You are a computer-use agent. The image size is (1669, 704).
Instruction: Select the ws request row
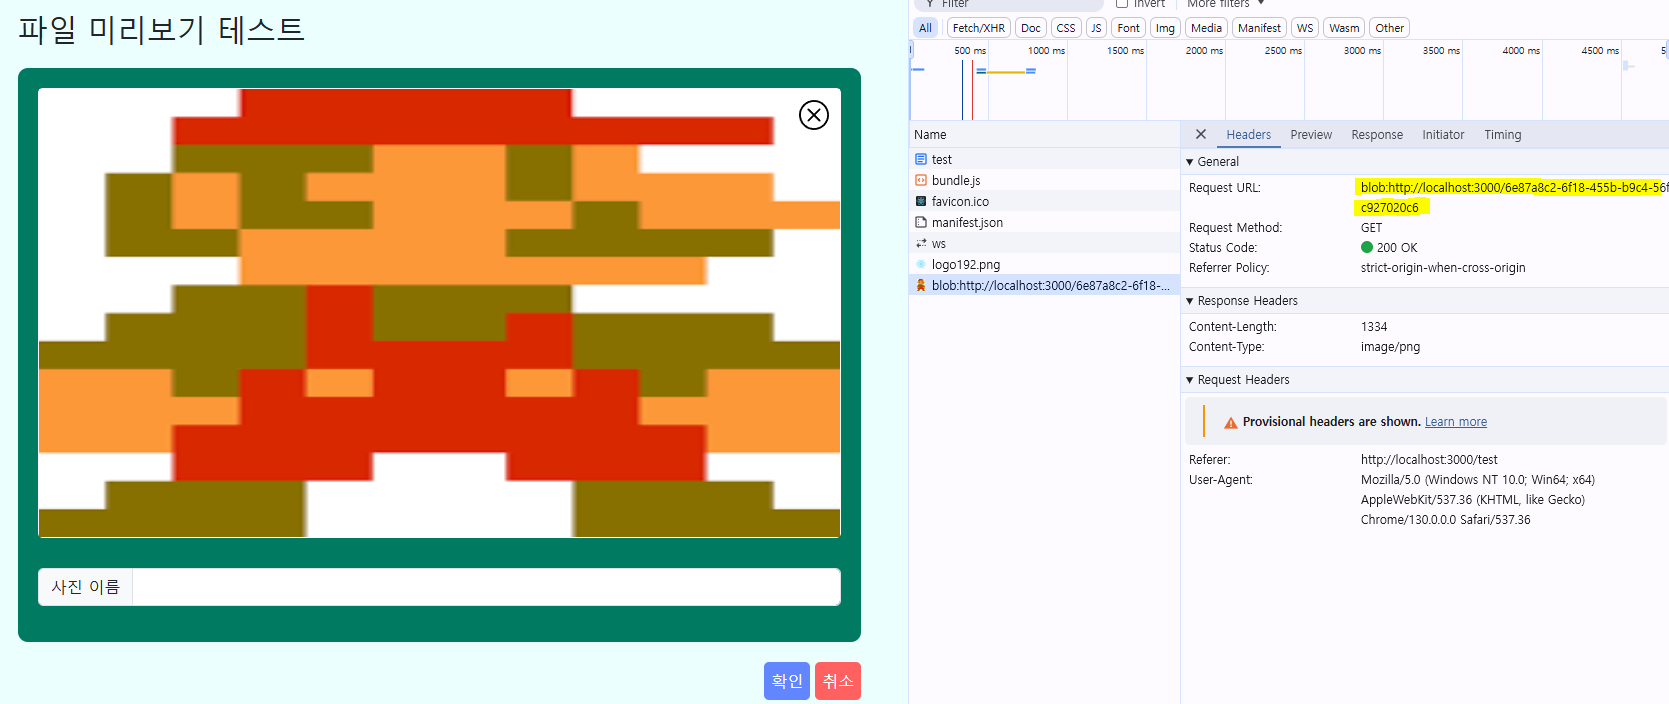1044,243
